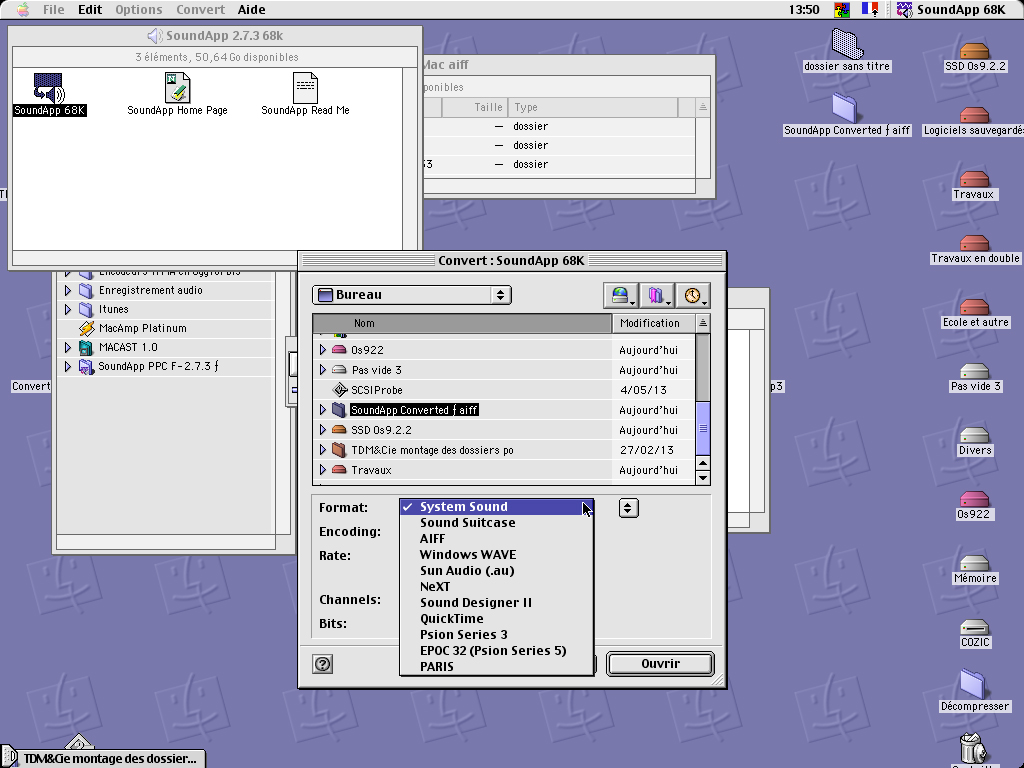Open the SoundApp Read Me file icon
This screenshot has width=1024, height=768.
pyautogui.click(x=305, y=88)
